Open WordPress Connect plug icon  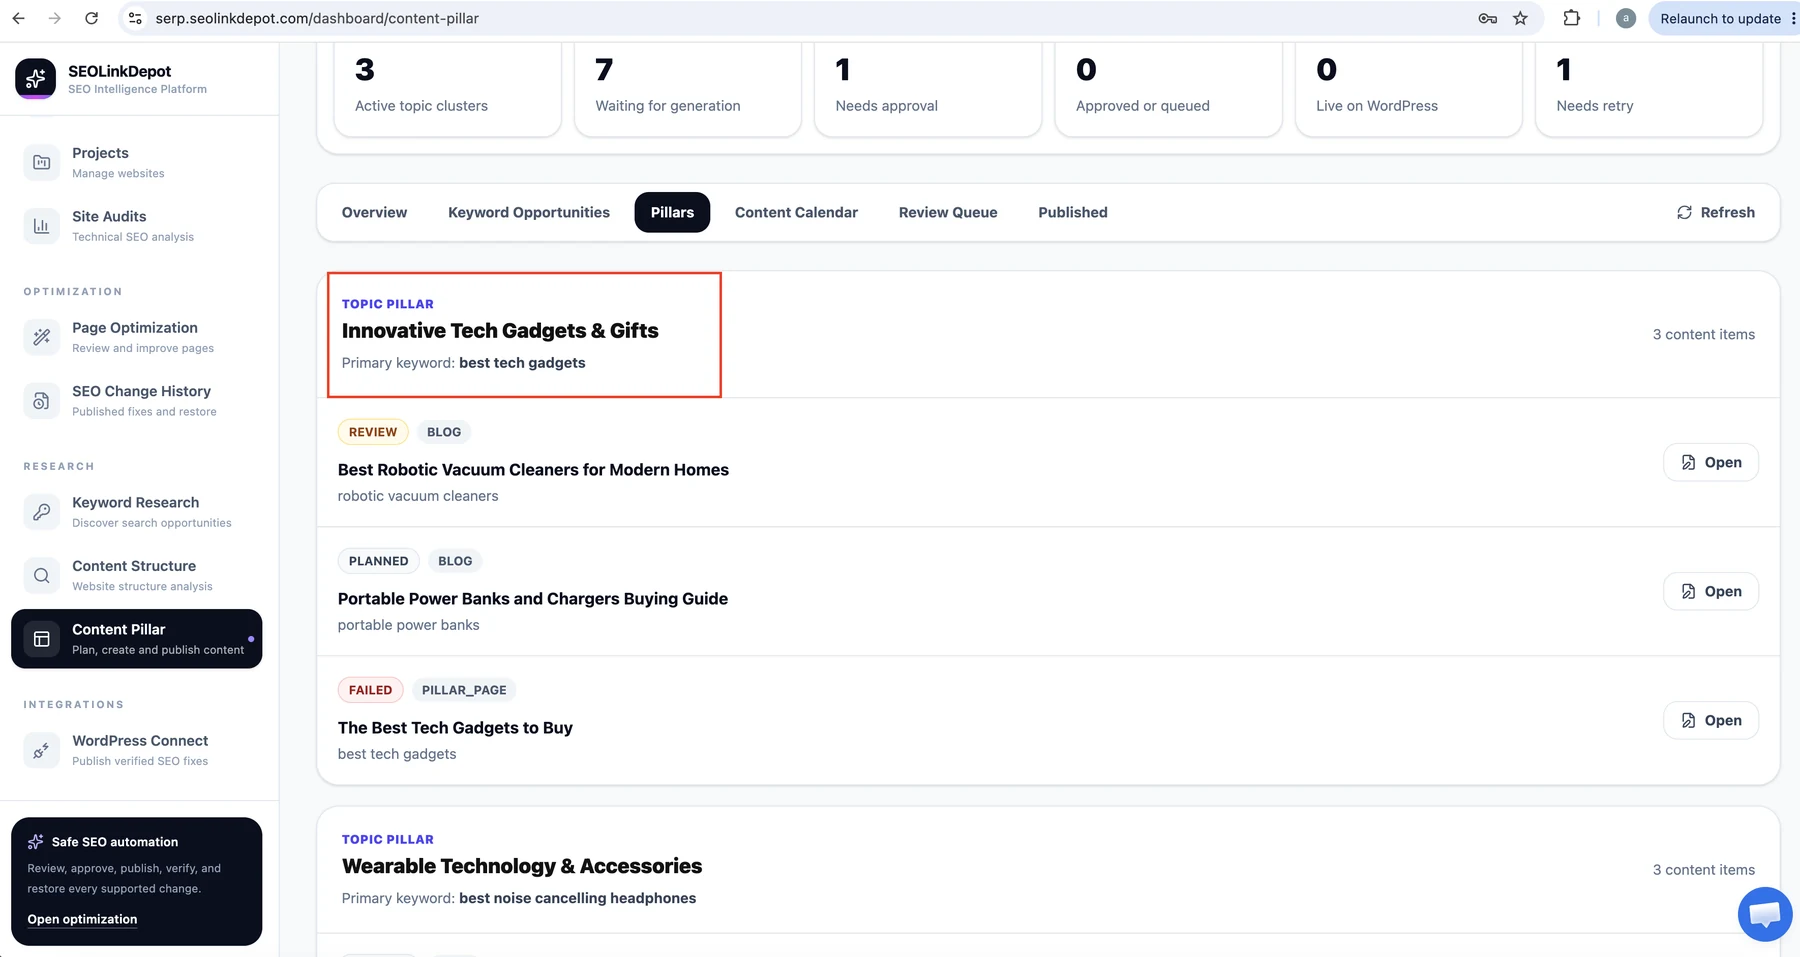pos(41,750)
